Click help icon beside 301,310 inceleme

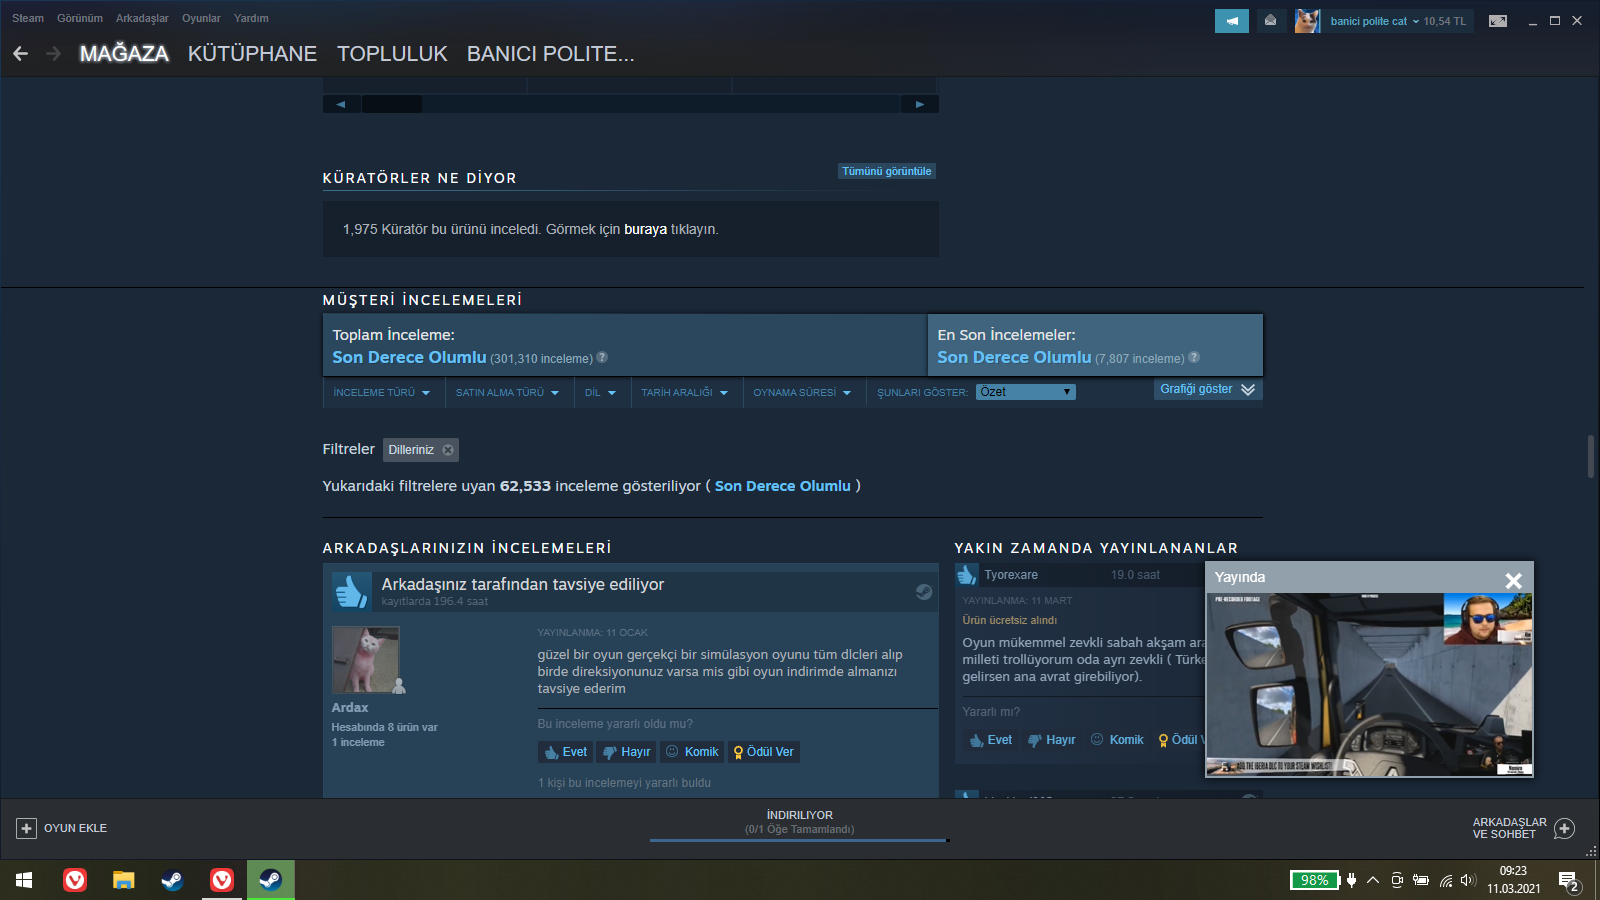pyautogui.click(x=602, y=357)
